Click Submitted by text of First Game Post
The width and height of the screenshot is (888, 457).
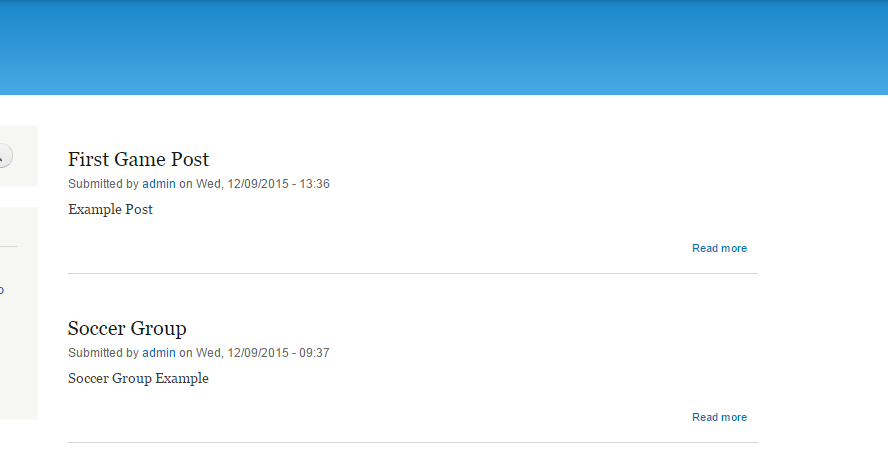point(103,184)
